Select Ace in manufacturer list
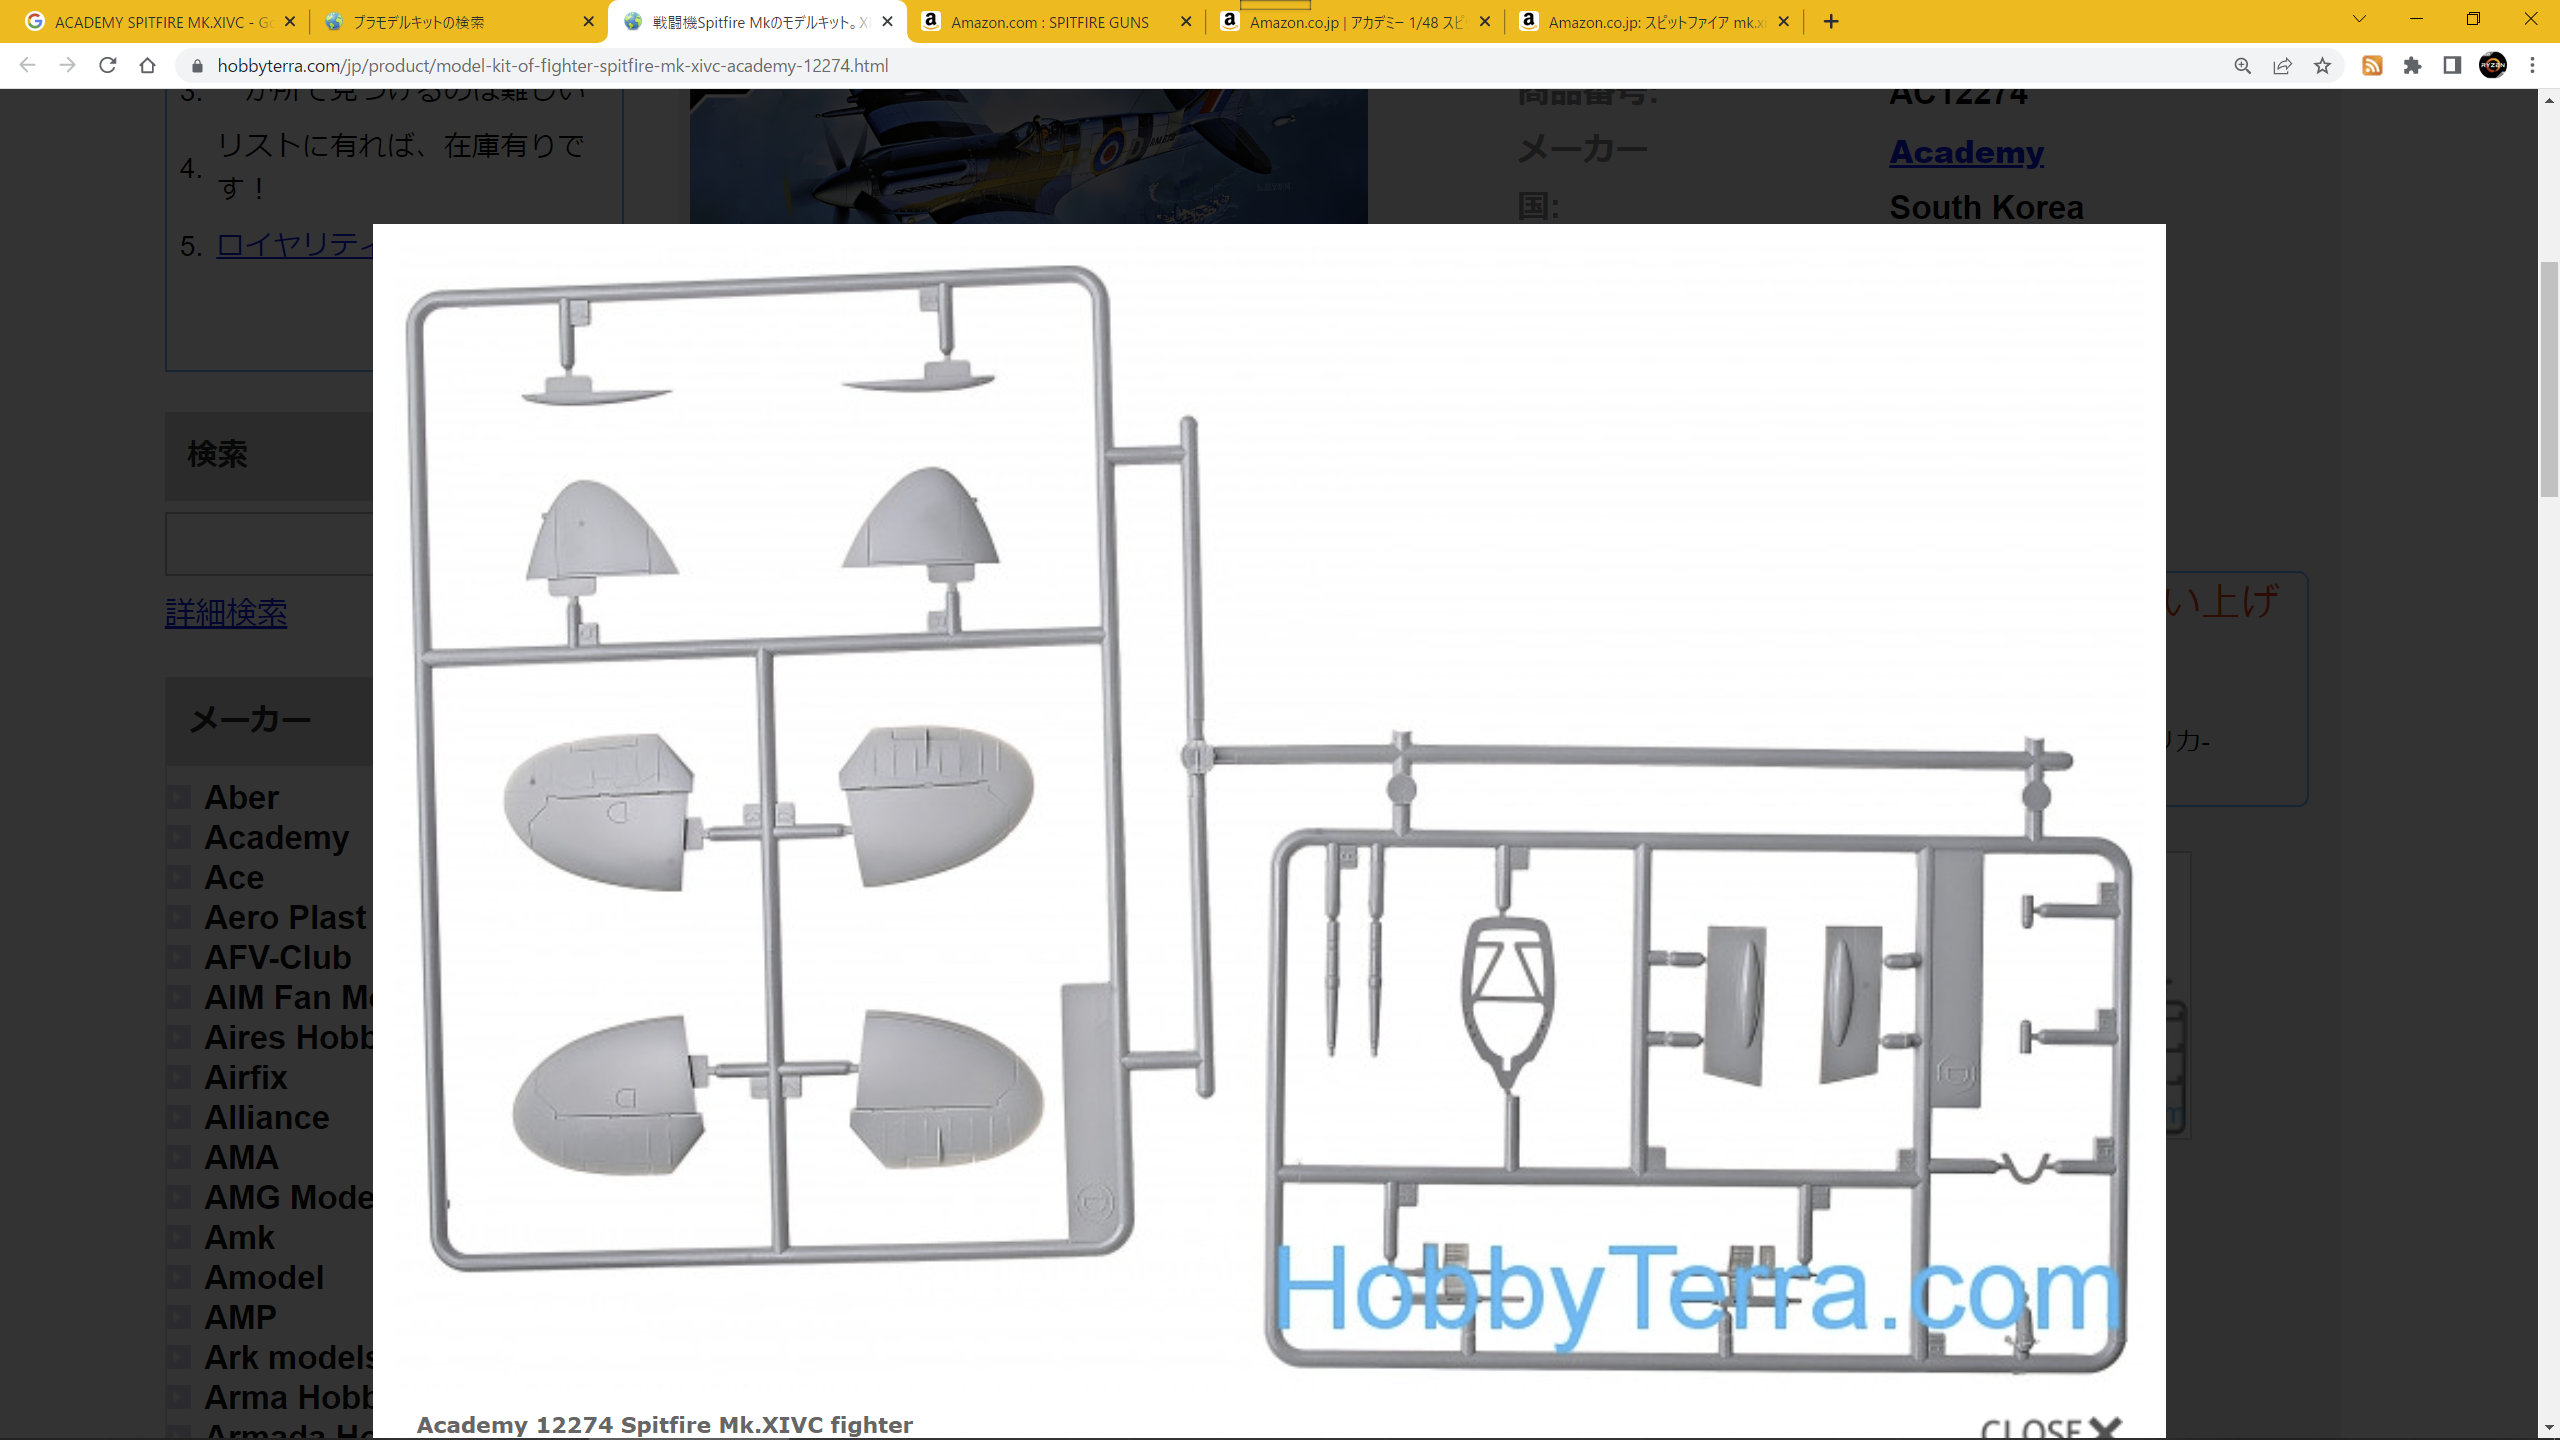 click(234, 878)
